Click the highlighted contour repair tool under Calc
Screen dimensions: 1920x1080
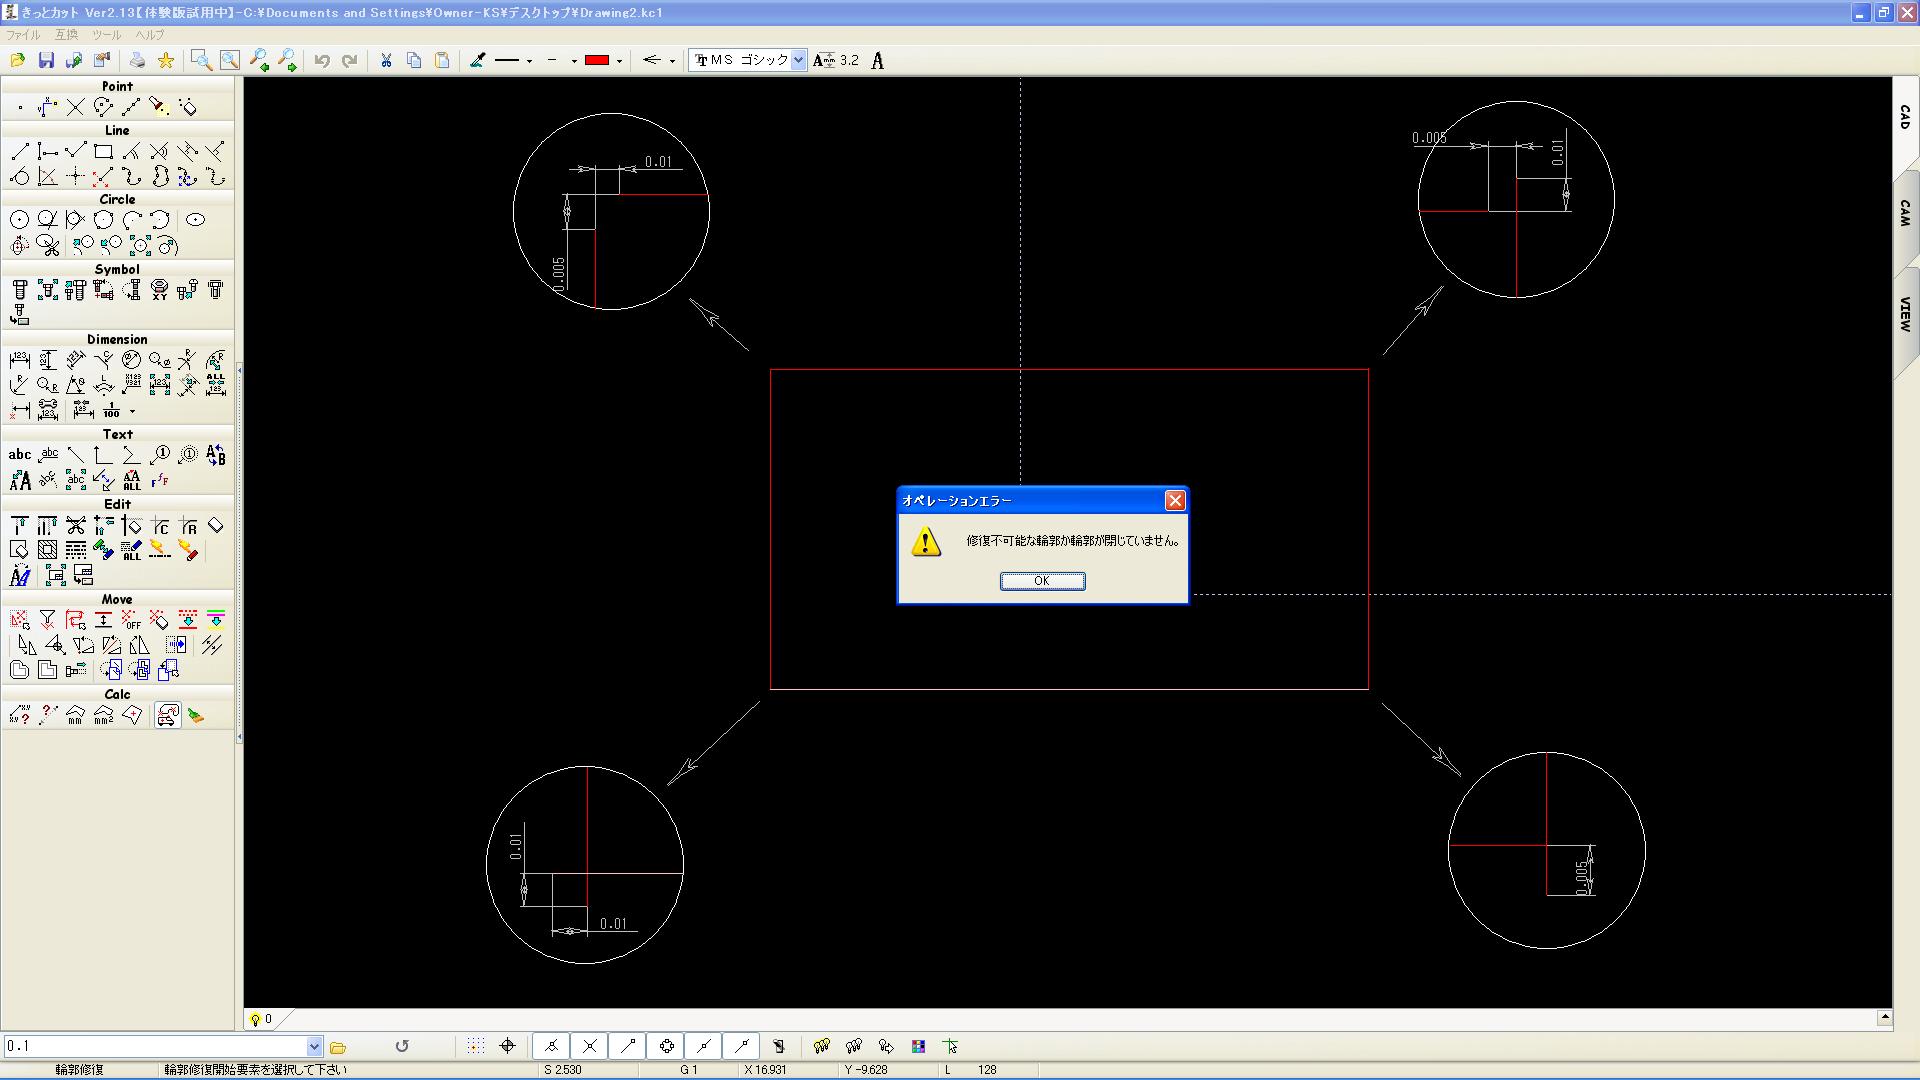click(x=168, y=715)
